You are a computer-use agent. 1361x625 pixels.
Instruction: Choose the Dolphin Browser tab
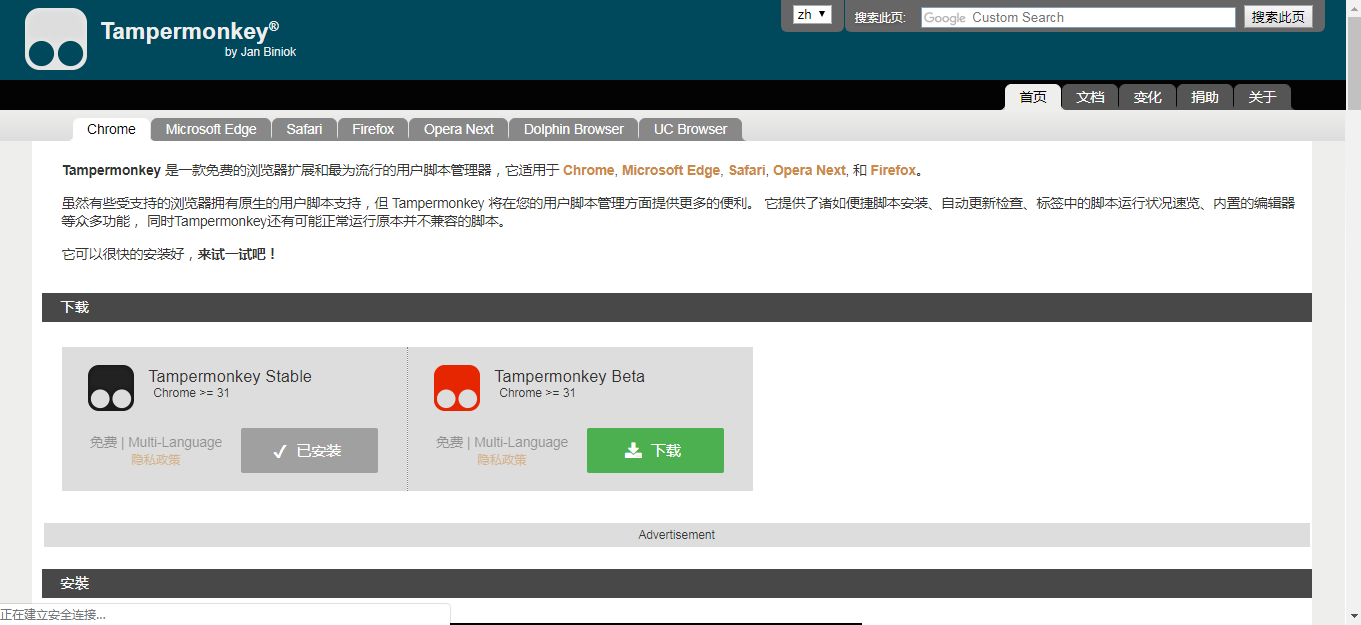click(x=573, y=130)
